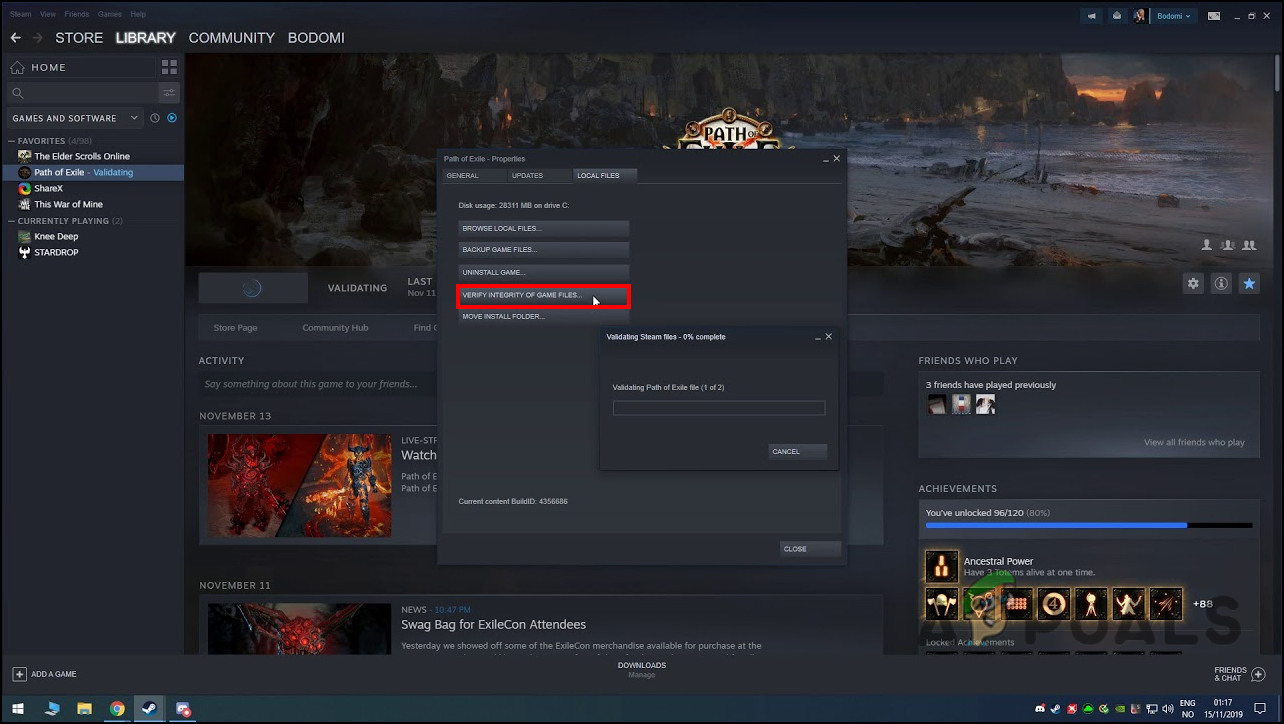Open the Help menu

point(138,14)
